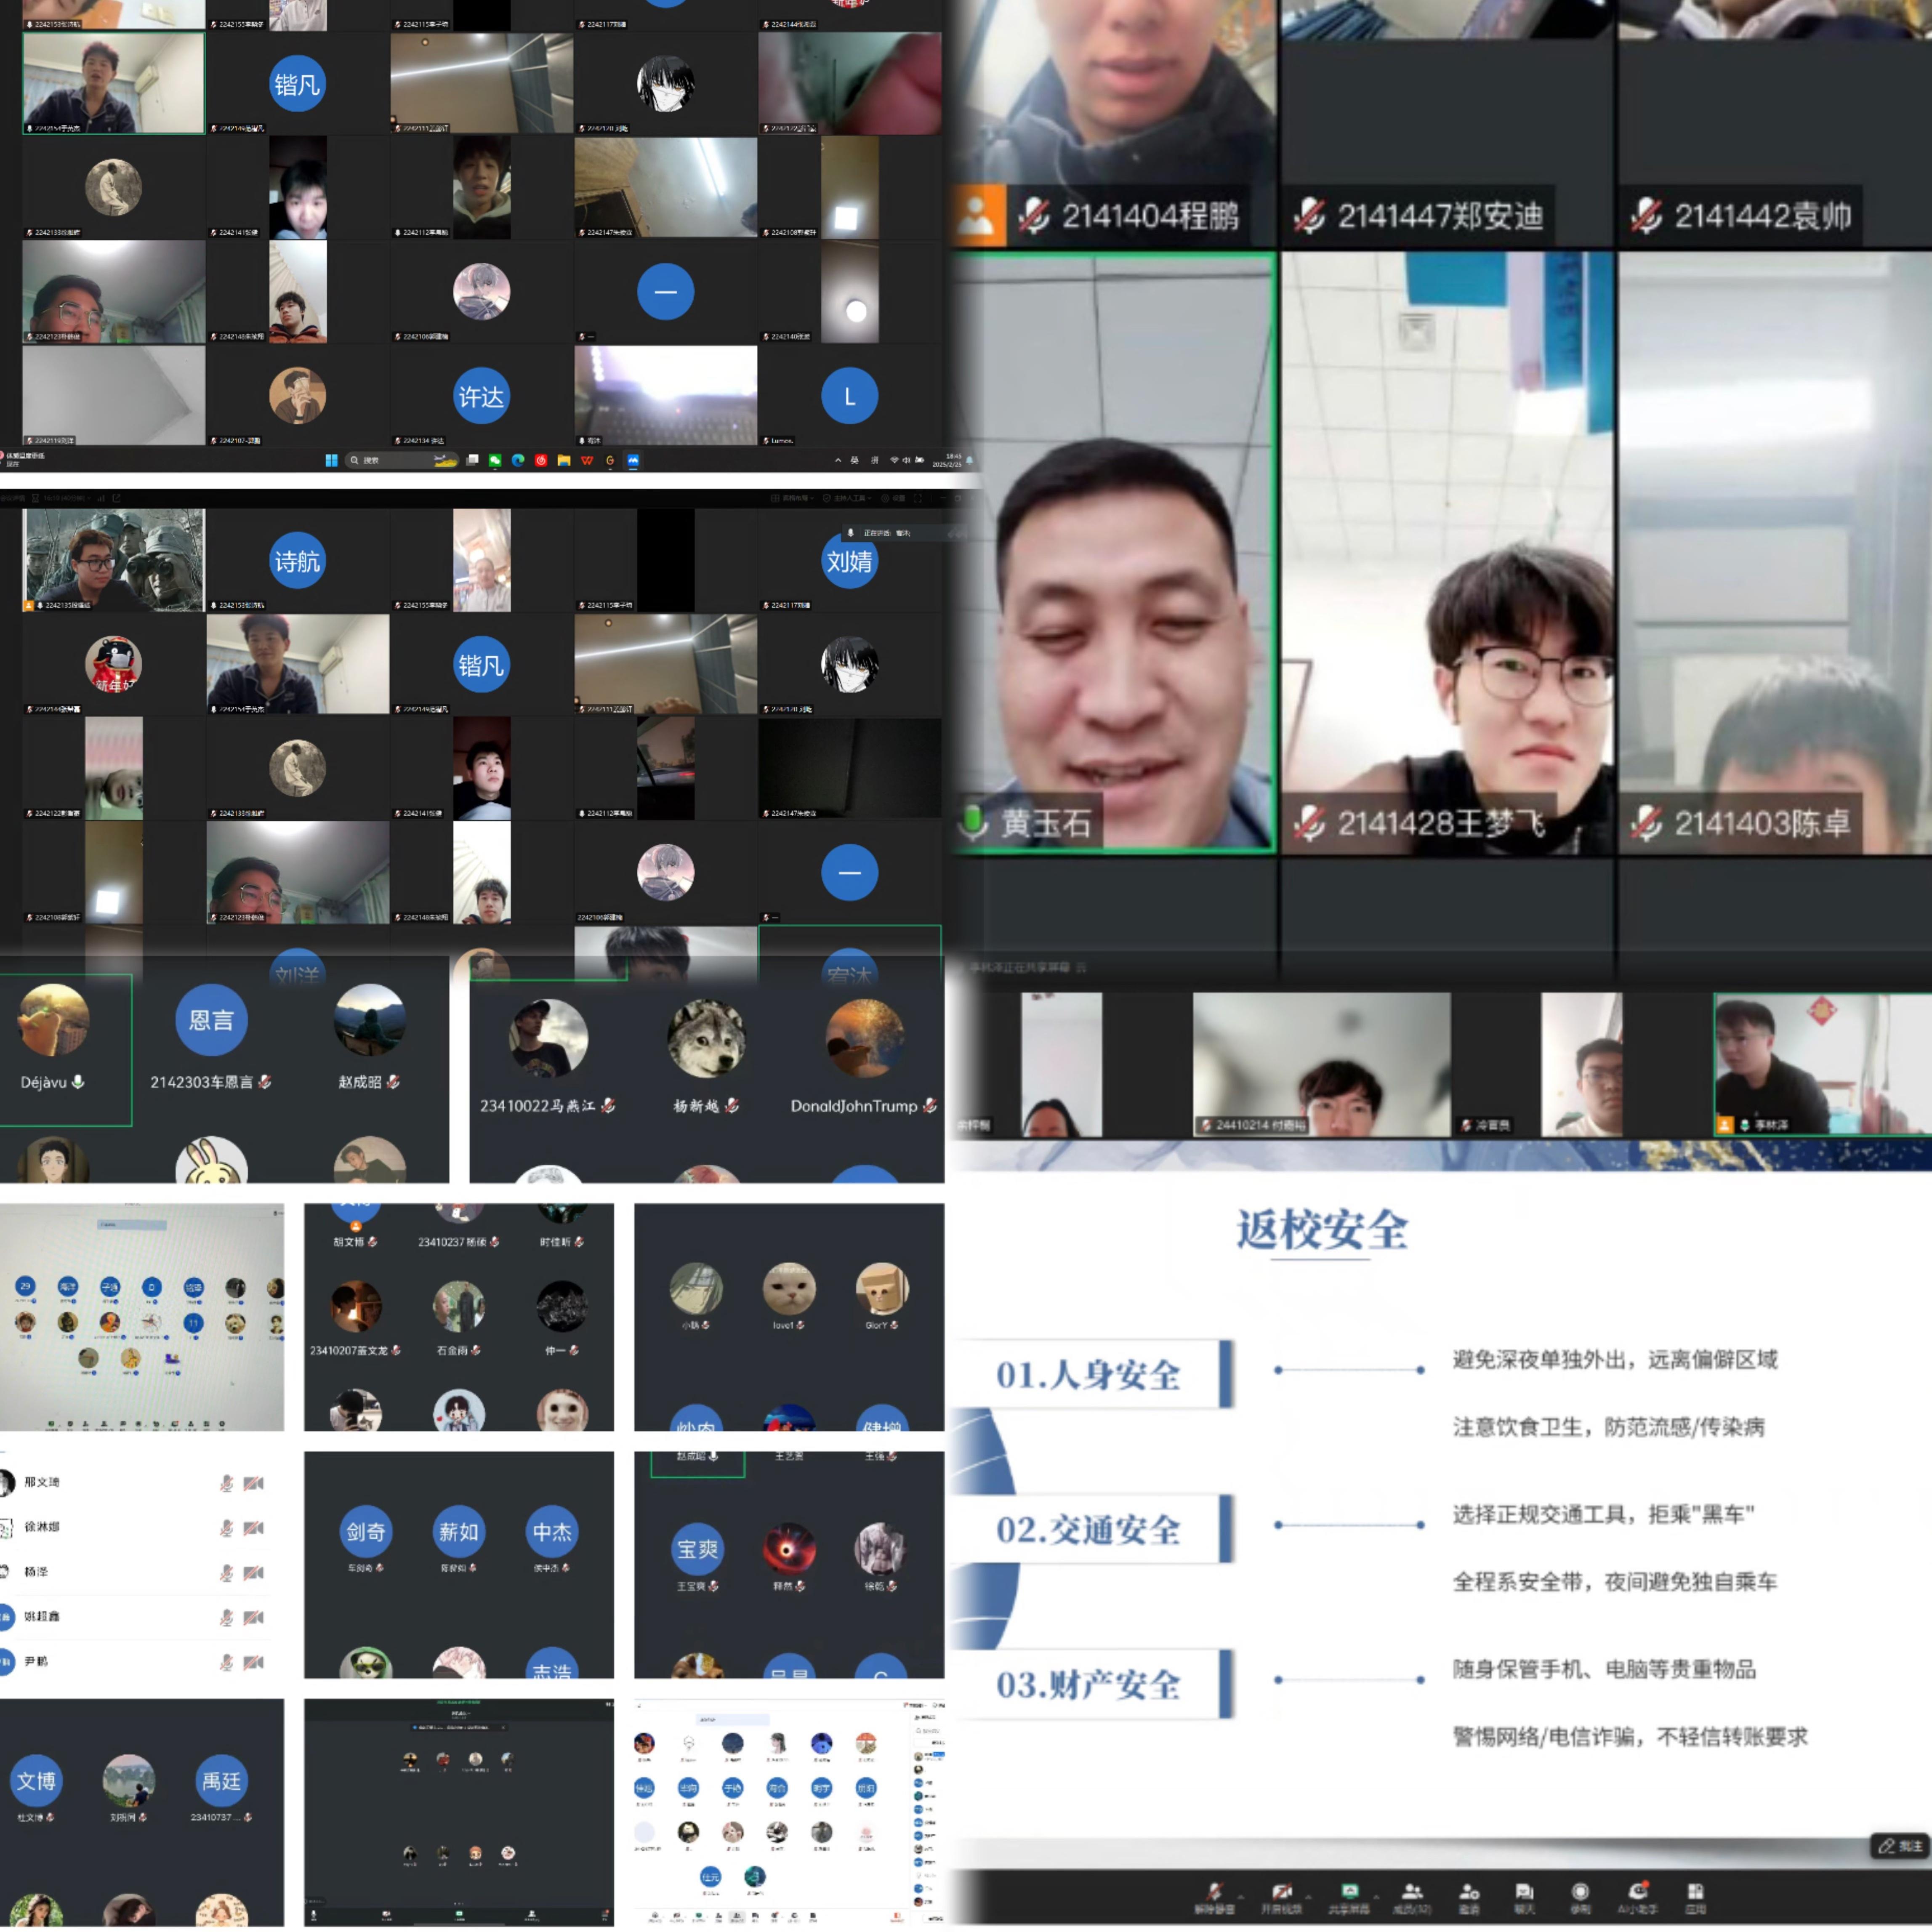Open WeChat from the Windows taskbar

point(495,460)
